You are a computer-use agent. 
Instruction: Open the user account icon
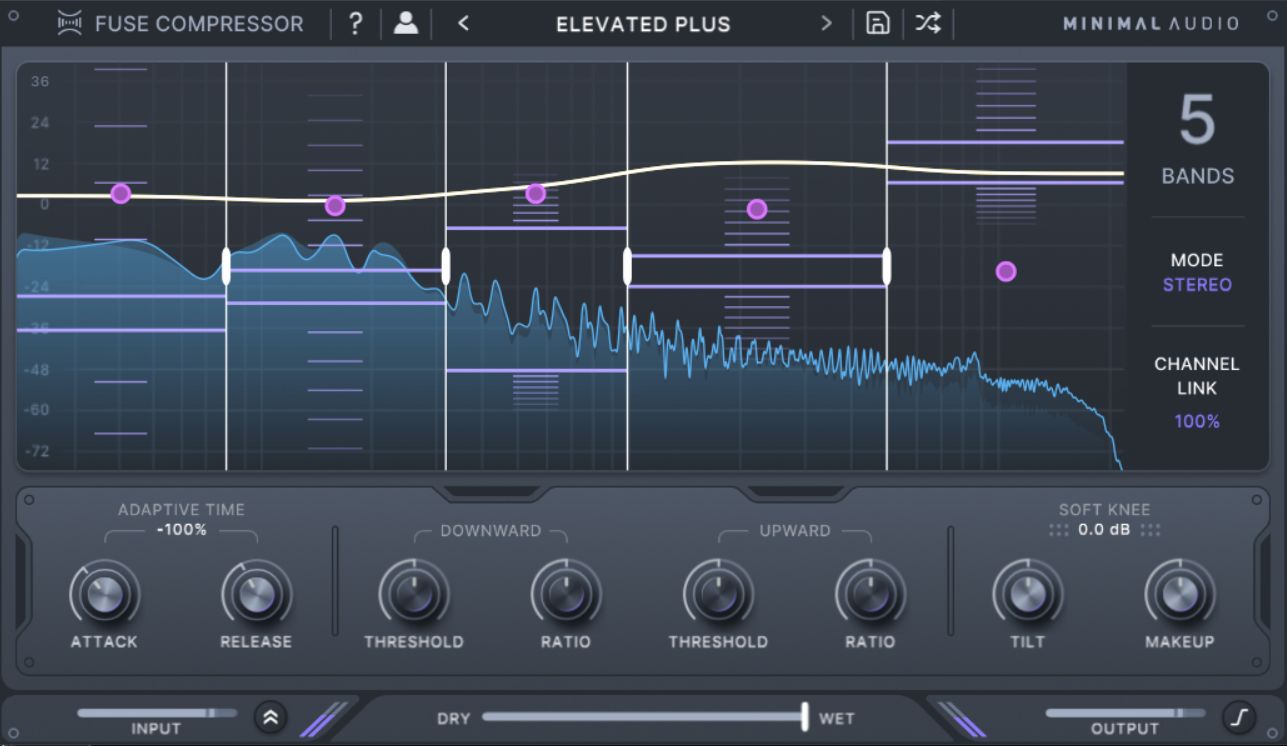click(x=406, y=24)
